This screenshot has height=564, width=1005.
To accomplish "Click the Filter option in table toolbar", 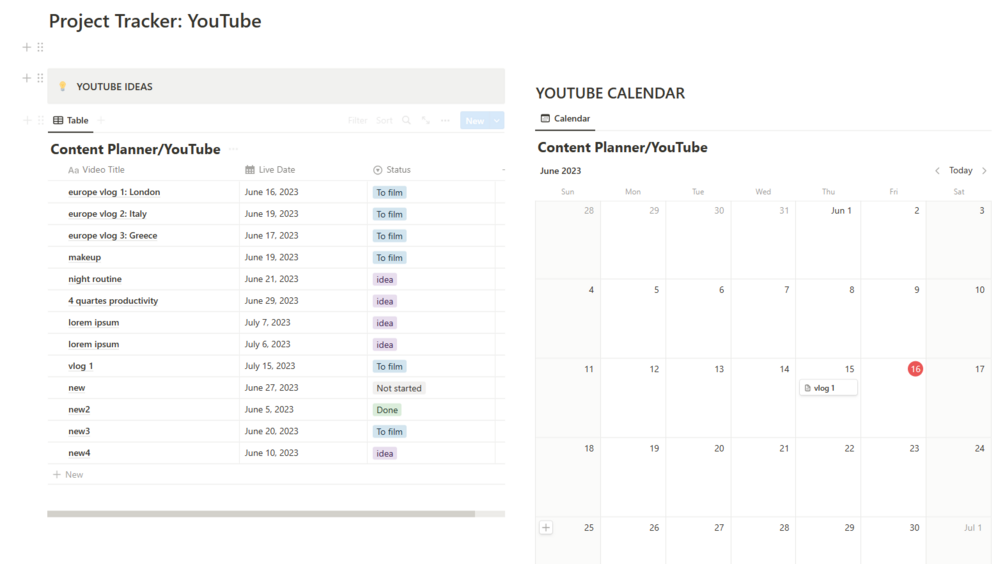I will tap(358, 120).
